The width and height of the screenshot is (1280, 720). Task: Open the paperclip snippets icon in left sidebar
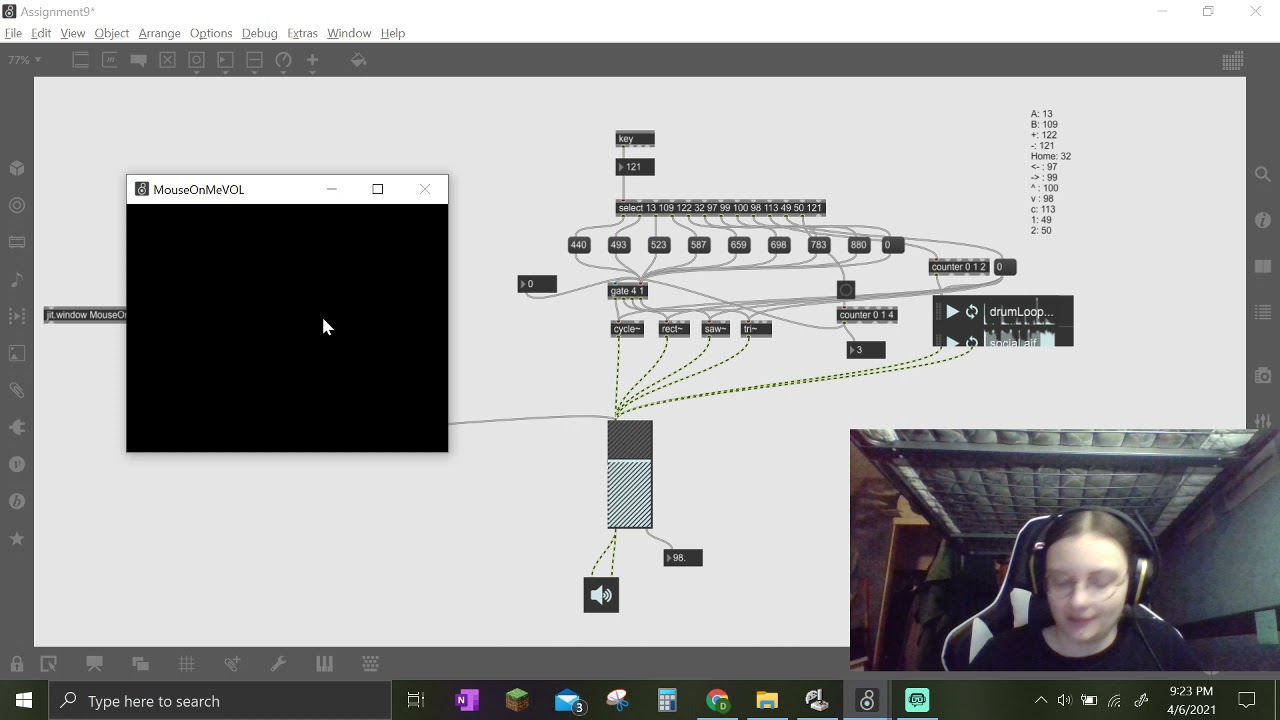[17, 390]
